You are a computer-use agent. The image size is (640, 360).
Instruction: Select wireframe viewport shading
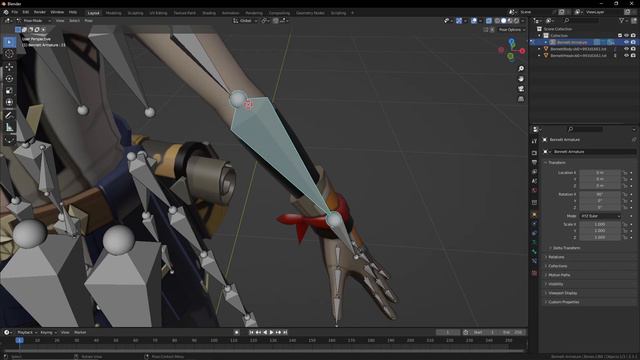(x=497, y=20)
